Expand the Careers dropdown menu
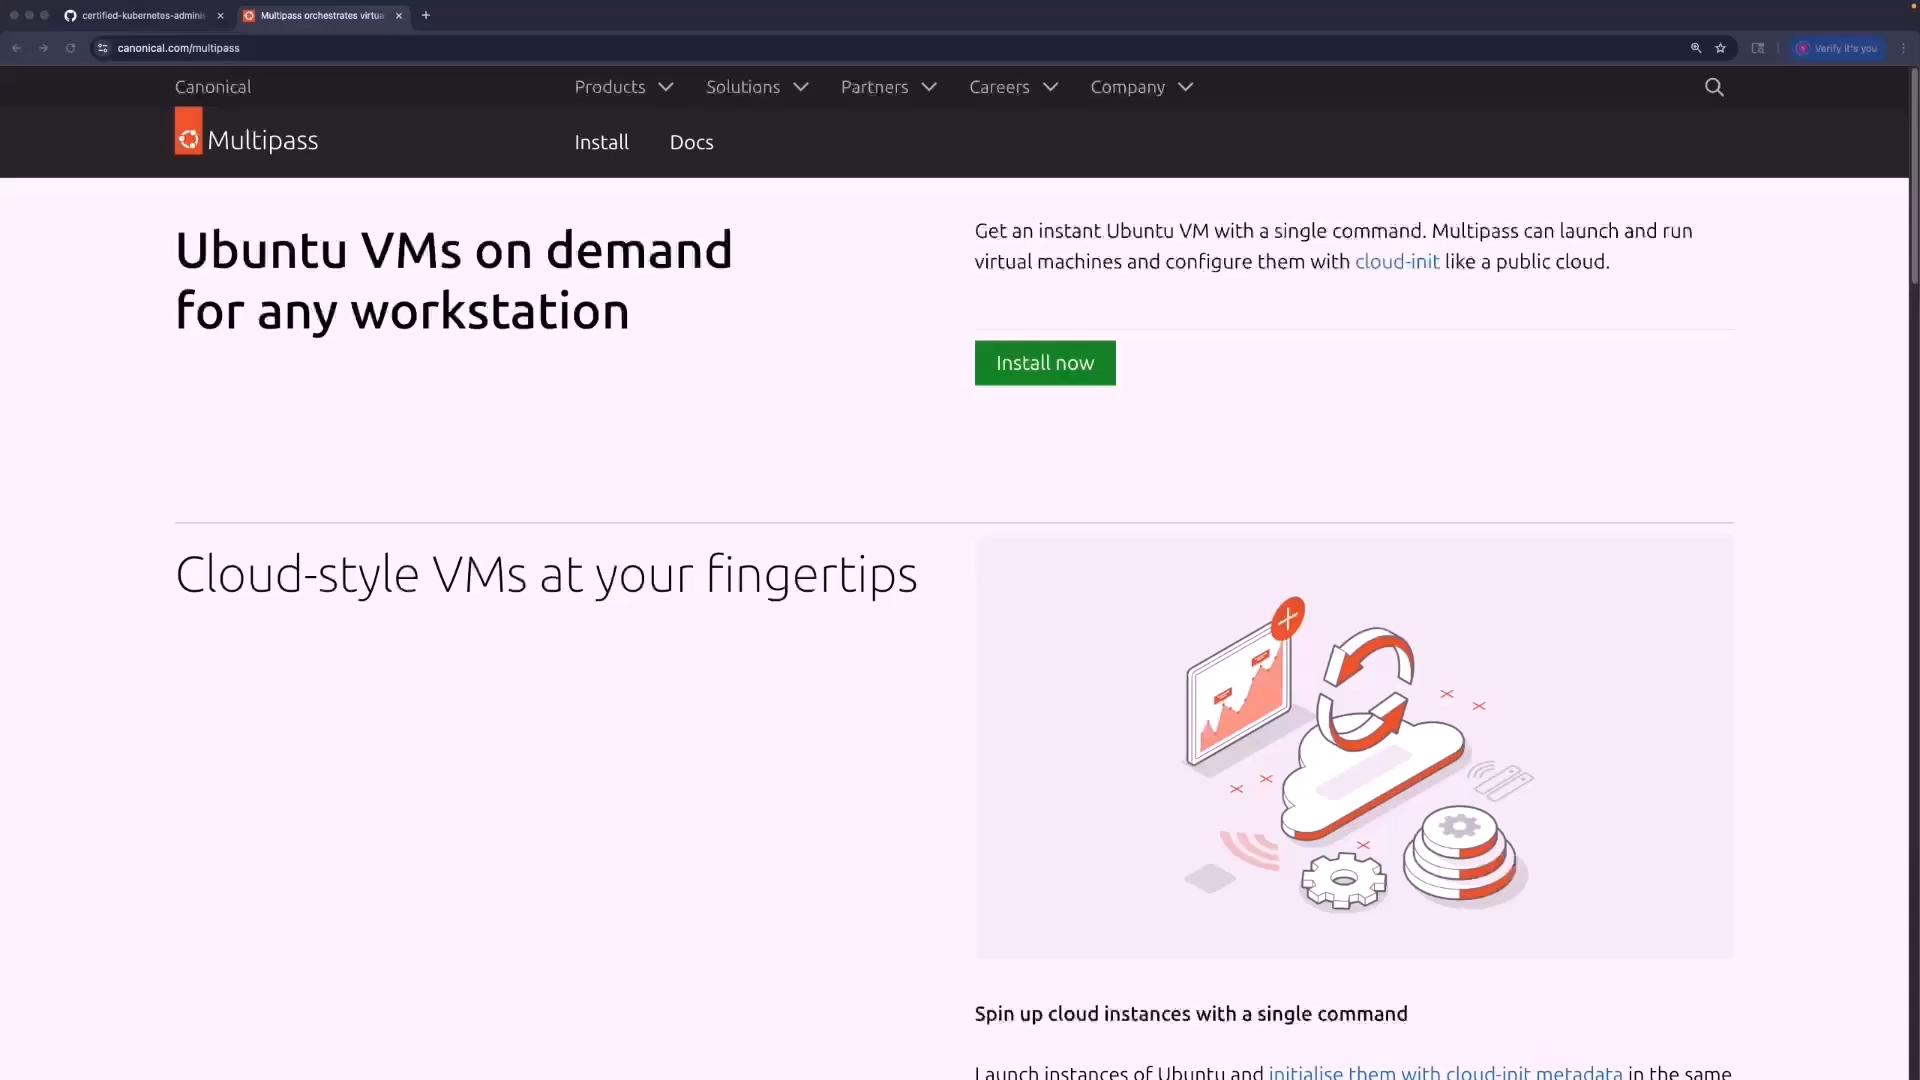 [1014, 87]
